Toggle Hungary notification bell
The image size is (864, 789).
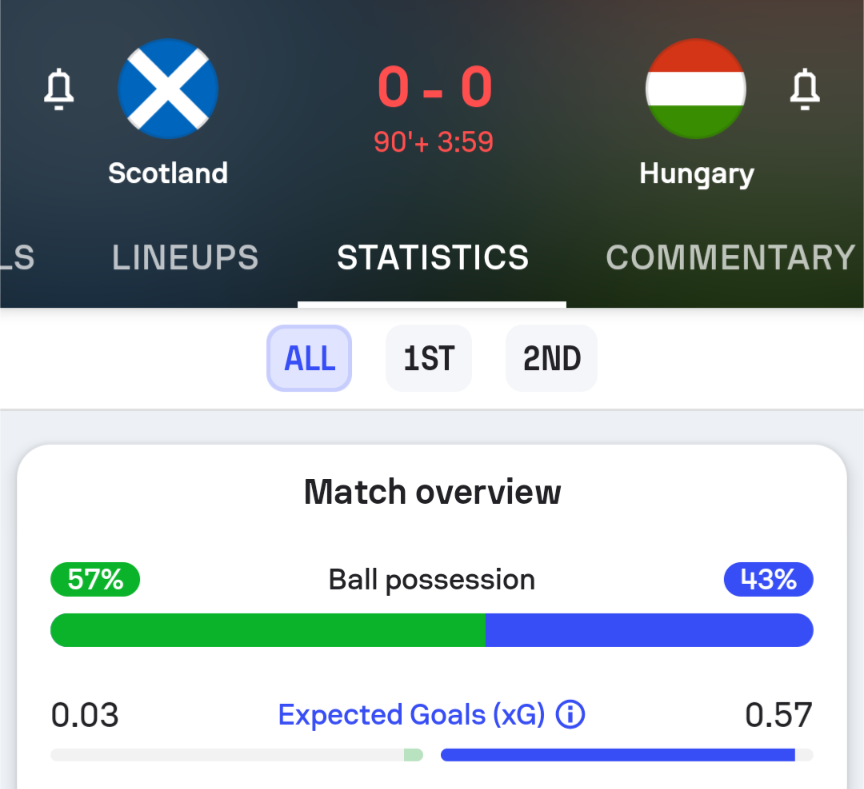pyautogui.click(x=804, y=89)
